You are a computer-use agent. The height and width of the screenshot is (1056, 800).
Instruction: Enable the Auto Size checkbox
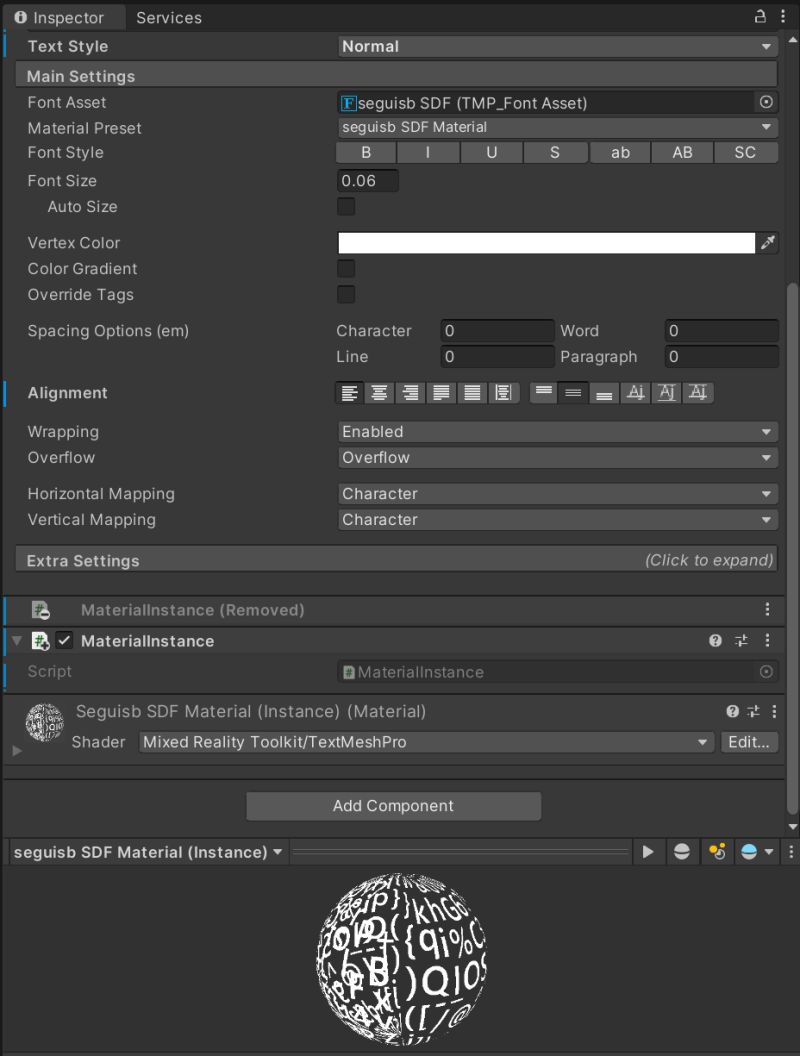click(345, 206)
